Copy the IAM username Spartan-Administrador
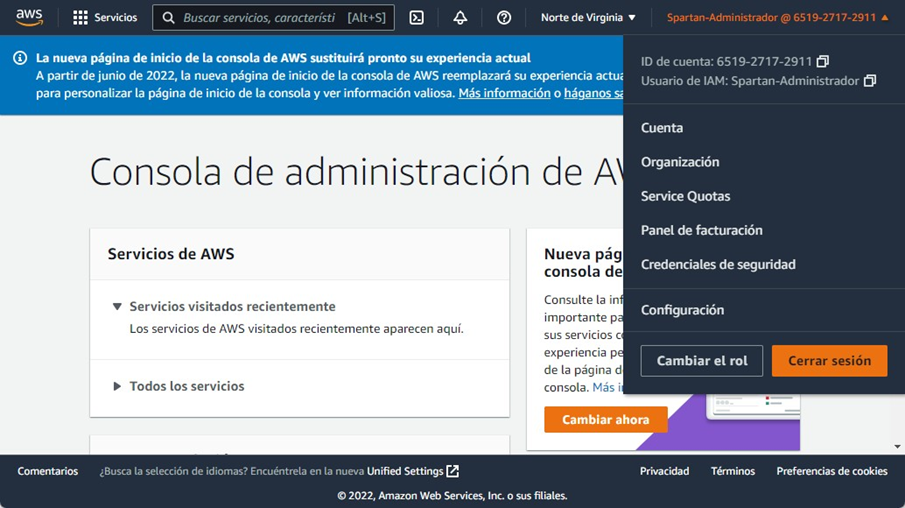The width and height of the screenshot is (905, 508). tap(870, 81)
